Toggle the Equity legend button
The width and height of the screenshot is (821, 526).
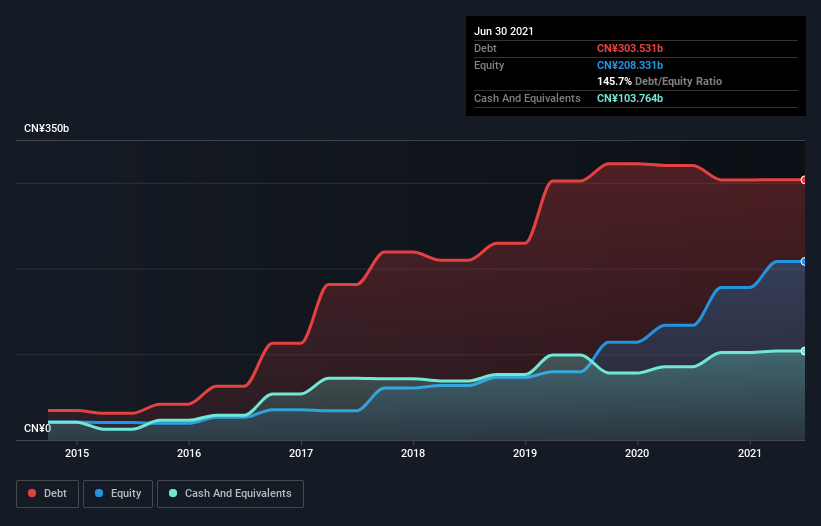coord(118,494)
